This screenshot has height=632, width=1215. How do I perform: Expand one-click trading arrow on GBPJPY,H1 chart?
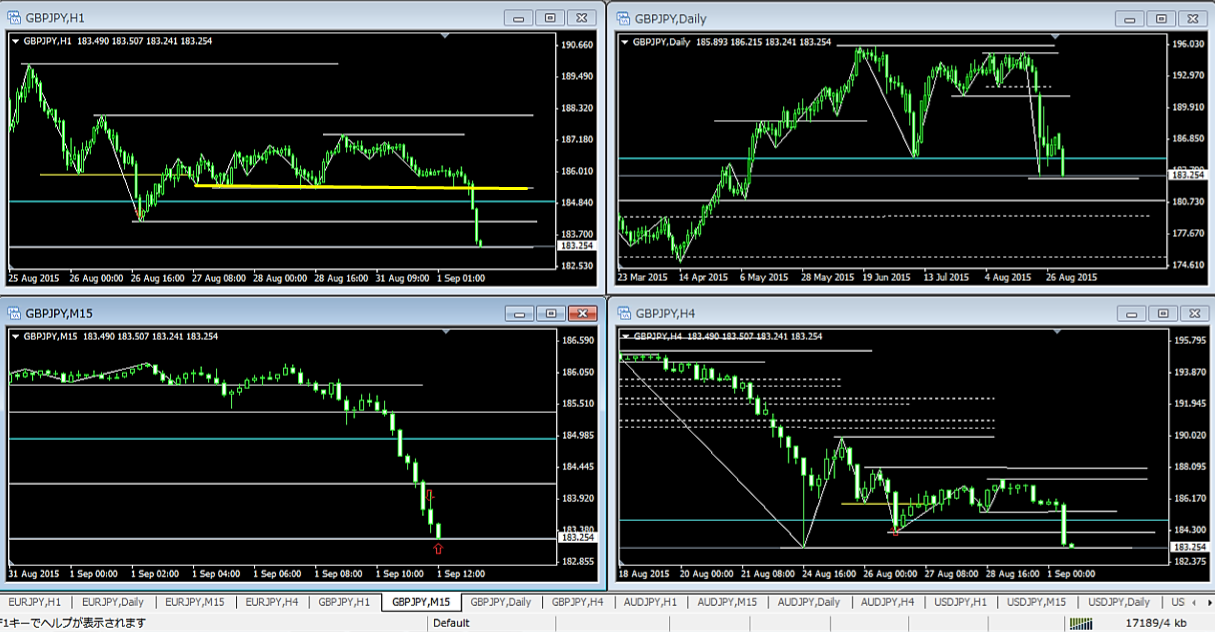tap(15, 41)
